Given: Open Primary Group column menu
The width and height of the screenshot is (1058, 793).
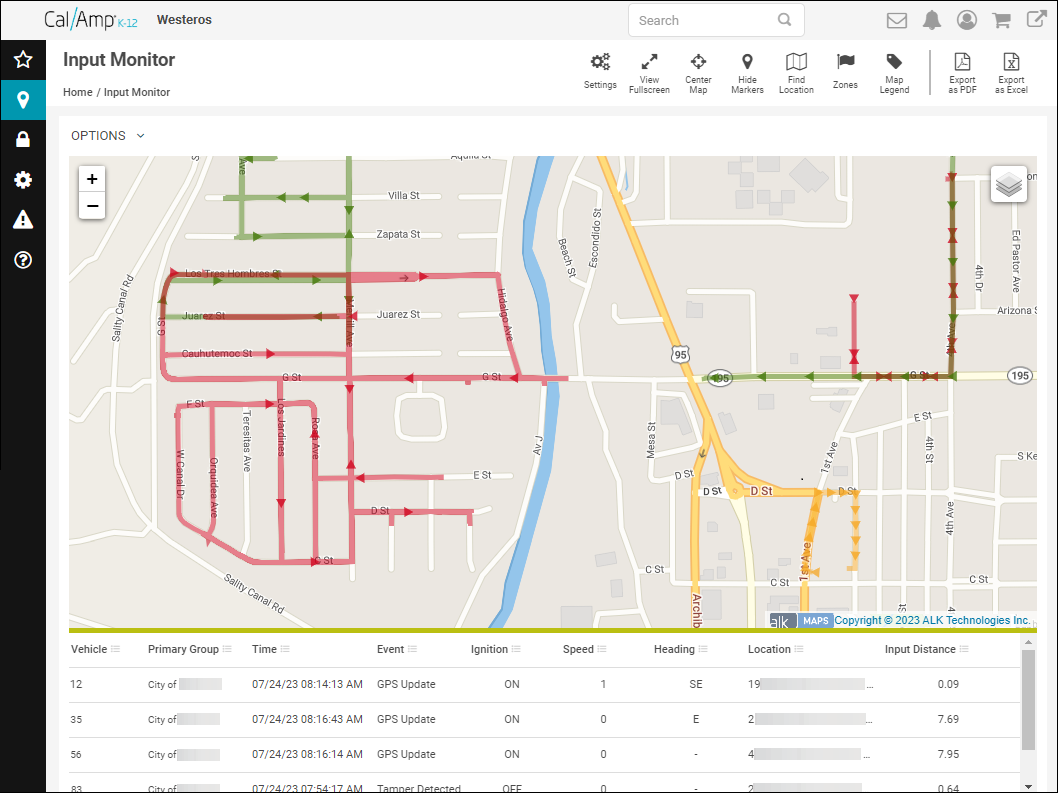Looking at the screenshot, I should pos(227,649).
